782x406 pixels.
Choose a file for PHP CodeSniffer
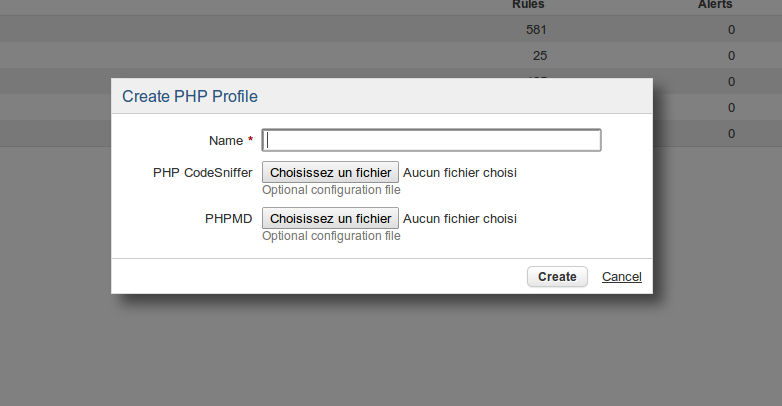click(x=330, y=172)
